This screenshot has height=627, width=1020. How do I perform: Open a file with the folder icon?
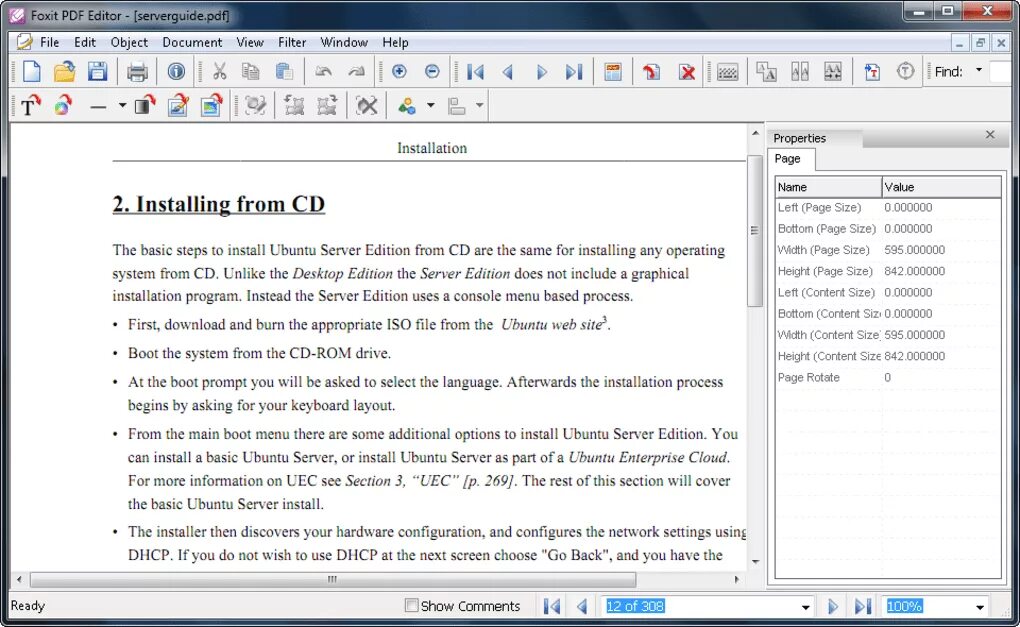click(x=64, y=71)
